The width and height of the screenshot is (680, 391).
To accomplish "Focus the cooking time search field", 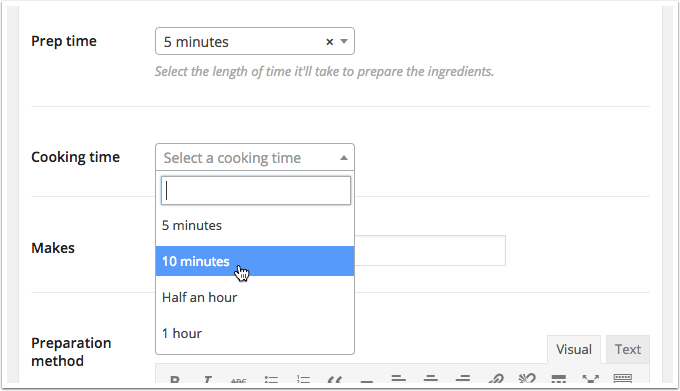I will [x=255, y=190].
